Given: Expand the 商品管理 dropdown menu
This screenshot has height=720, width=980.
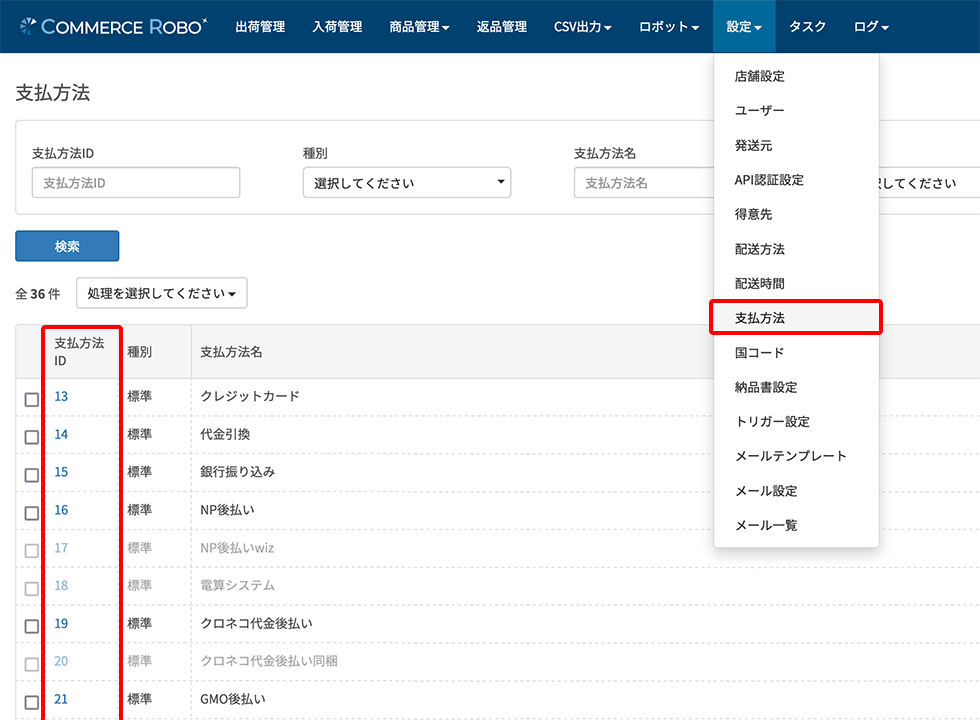Looking at the screenshot, I should pos(419,26).
